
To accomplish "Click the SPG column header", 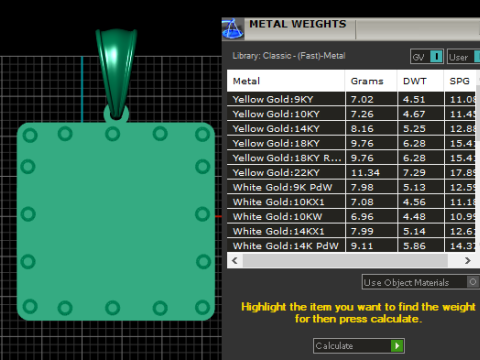I will [460, 81].
